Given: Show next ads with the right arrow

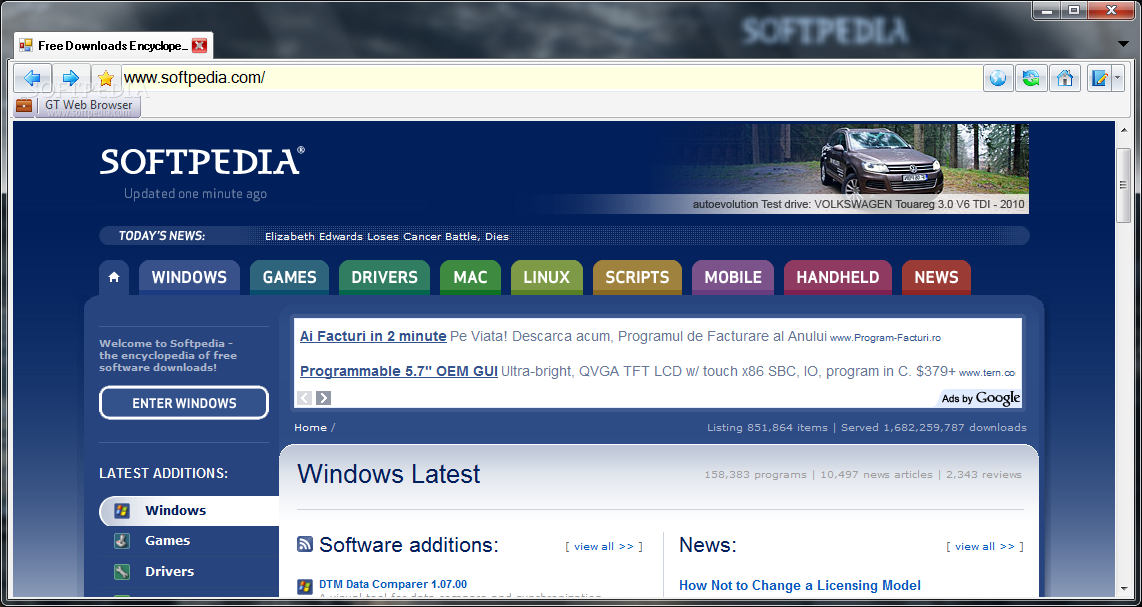Looking at the screenshot, I should 323,398.
